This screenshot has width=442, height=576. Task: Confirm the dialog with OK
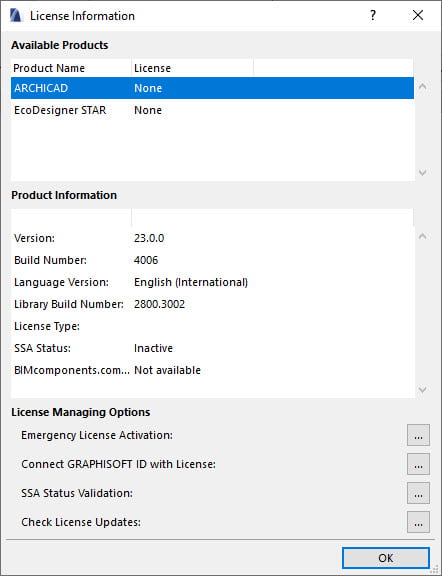385,558
